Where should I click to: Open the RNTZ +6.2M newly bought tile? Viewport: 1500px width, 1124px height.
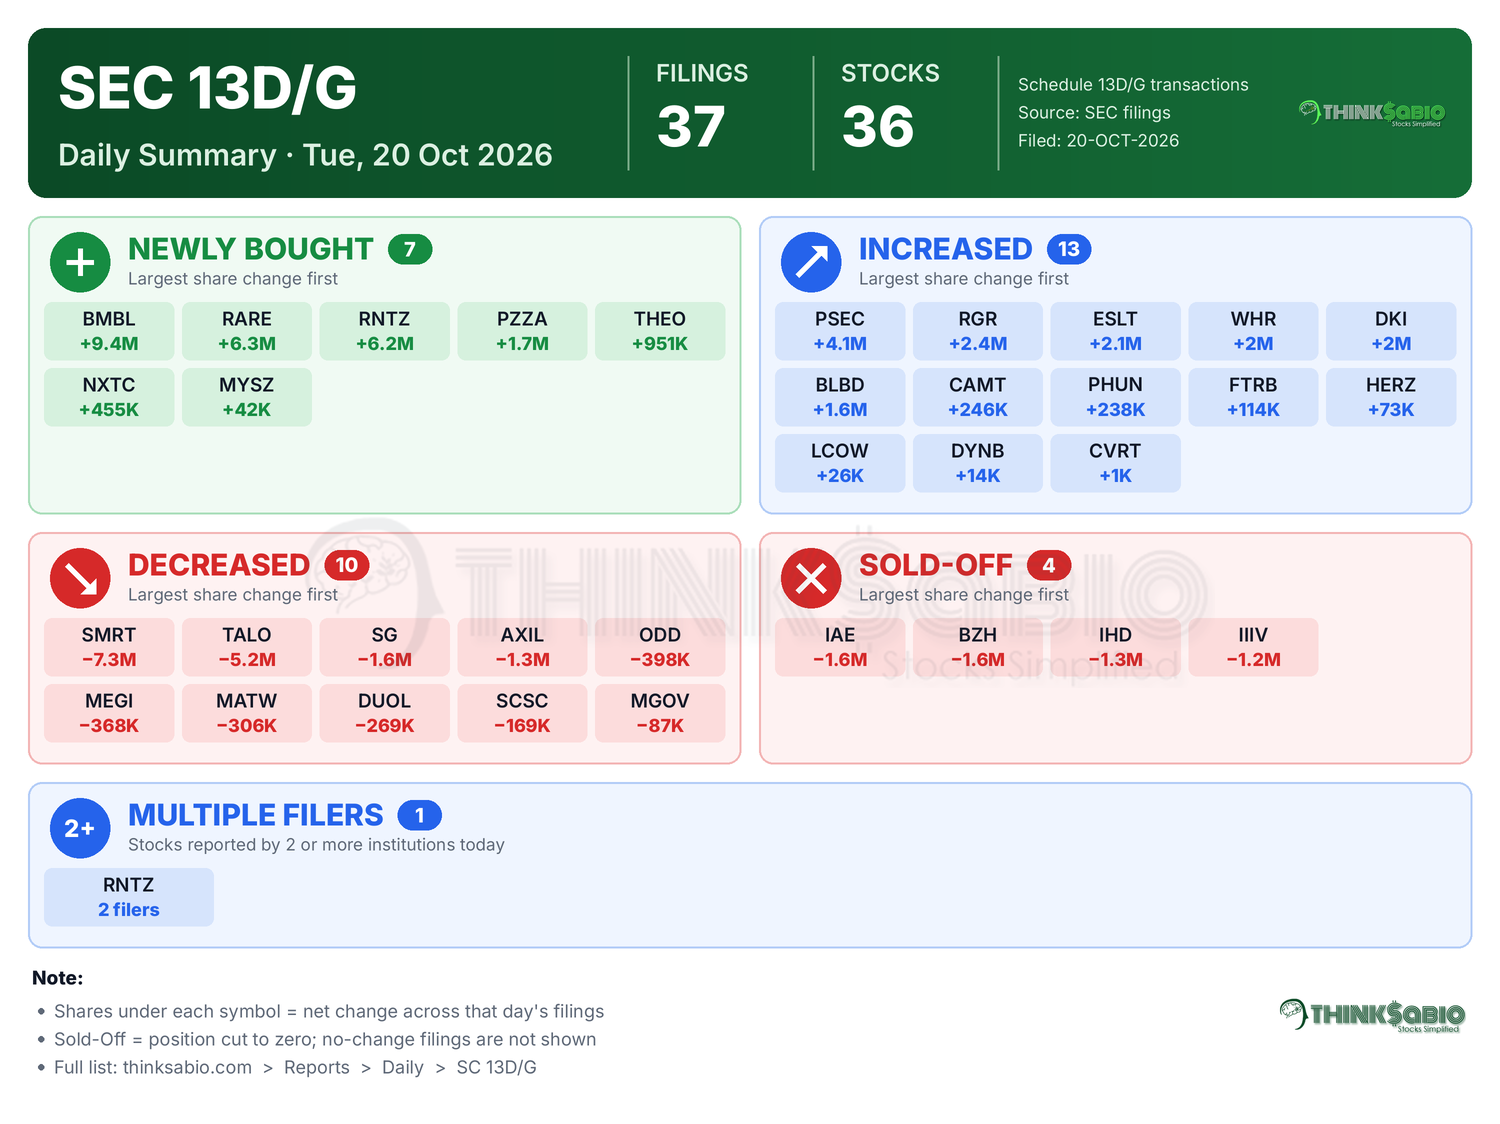pos(384,331)
